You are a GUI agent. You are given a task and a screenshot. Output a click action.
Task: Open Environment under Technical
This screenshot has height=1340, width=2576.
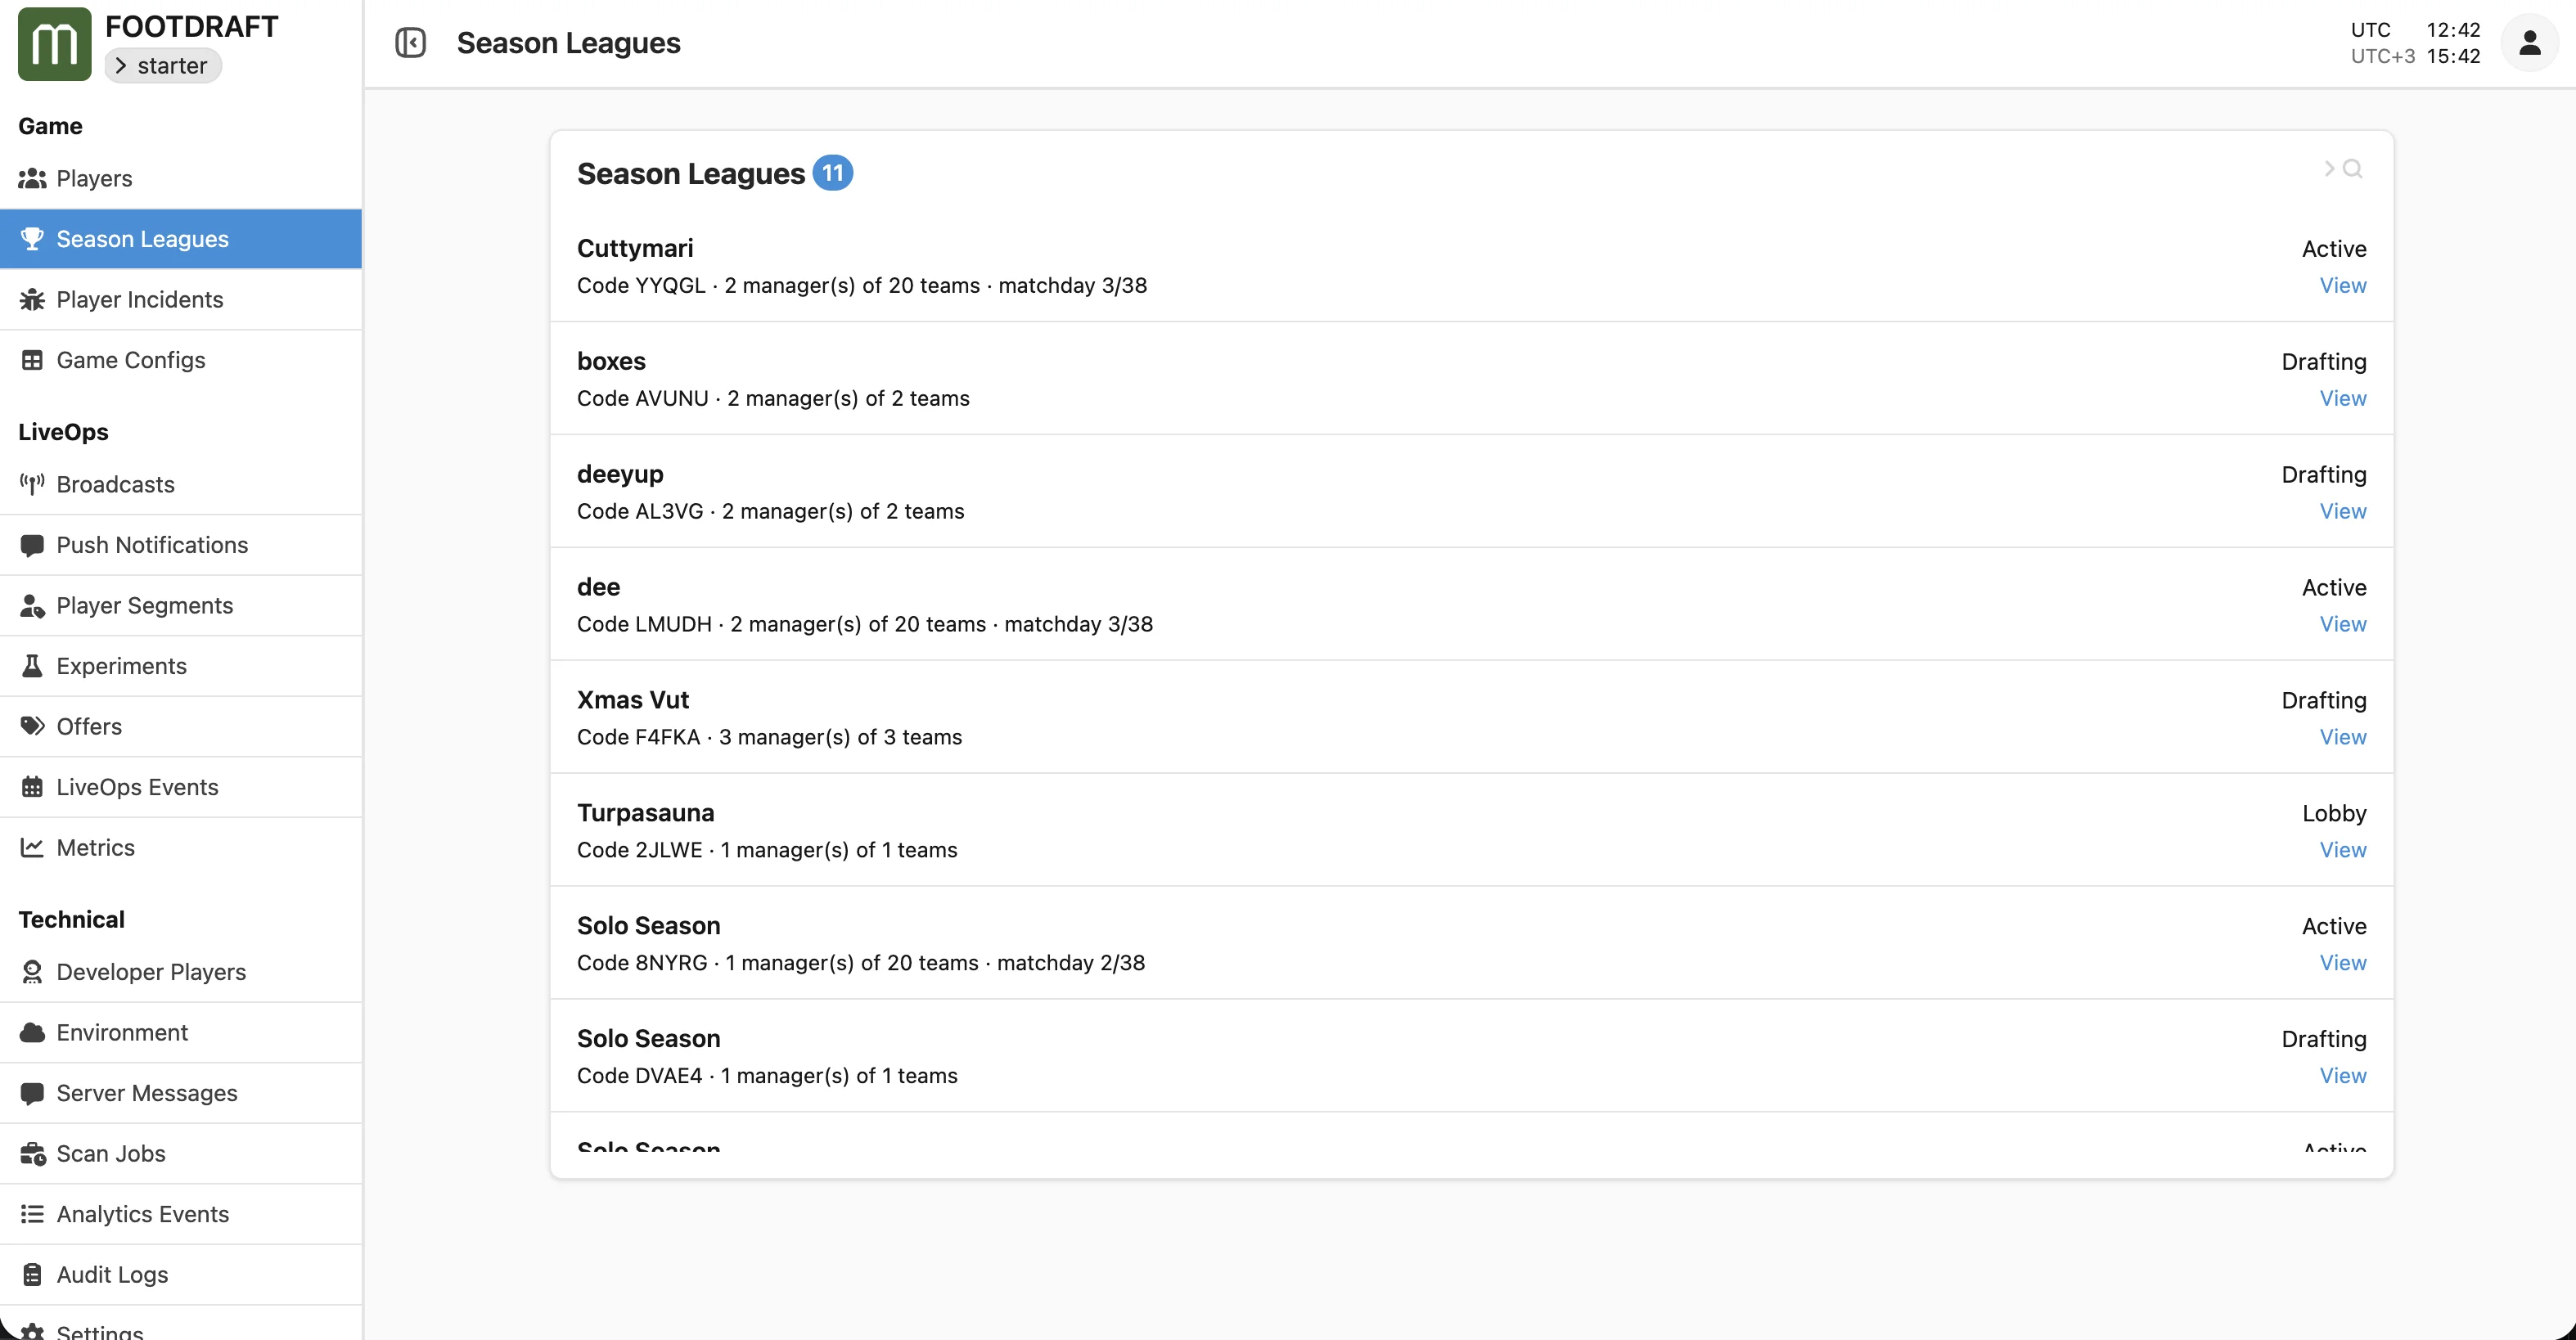(x=181, y=1032)
